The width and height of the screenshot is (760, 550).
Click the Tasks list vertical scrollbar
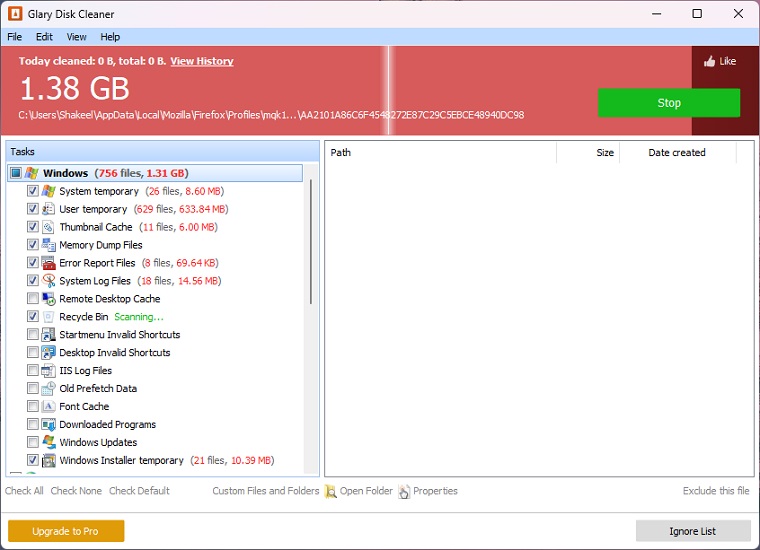[x=310, y=241]
